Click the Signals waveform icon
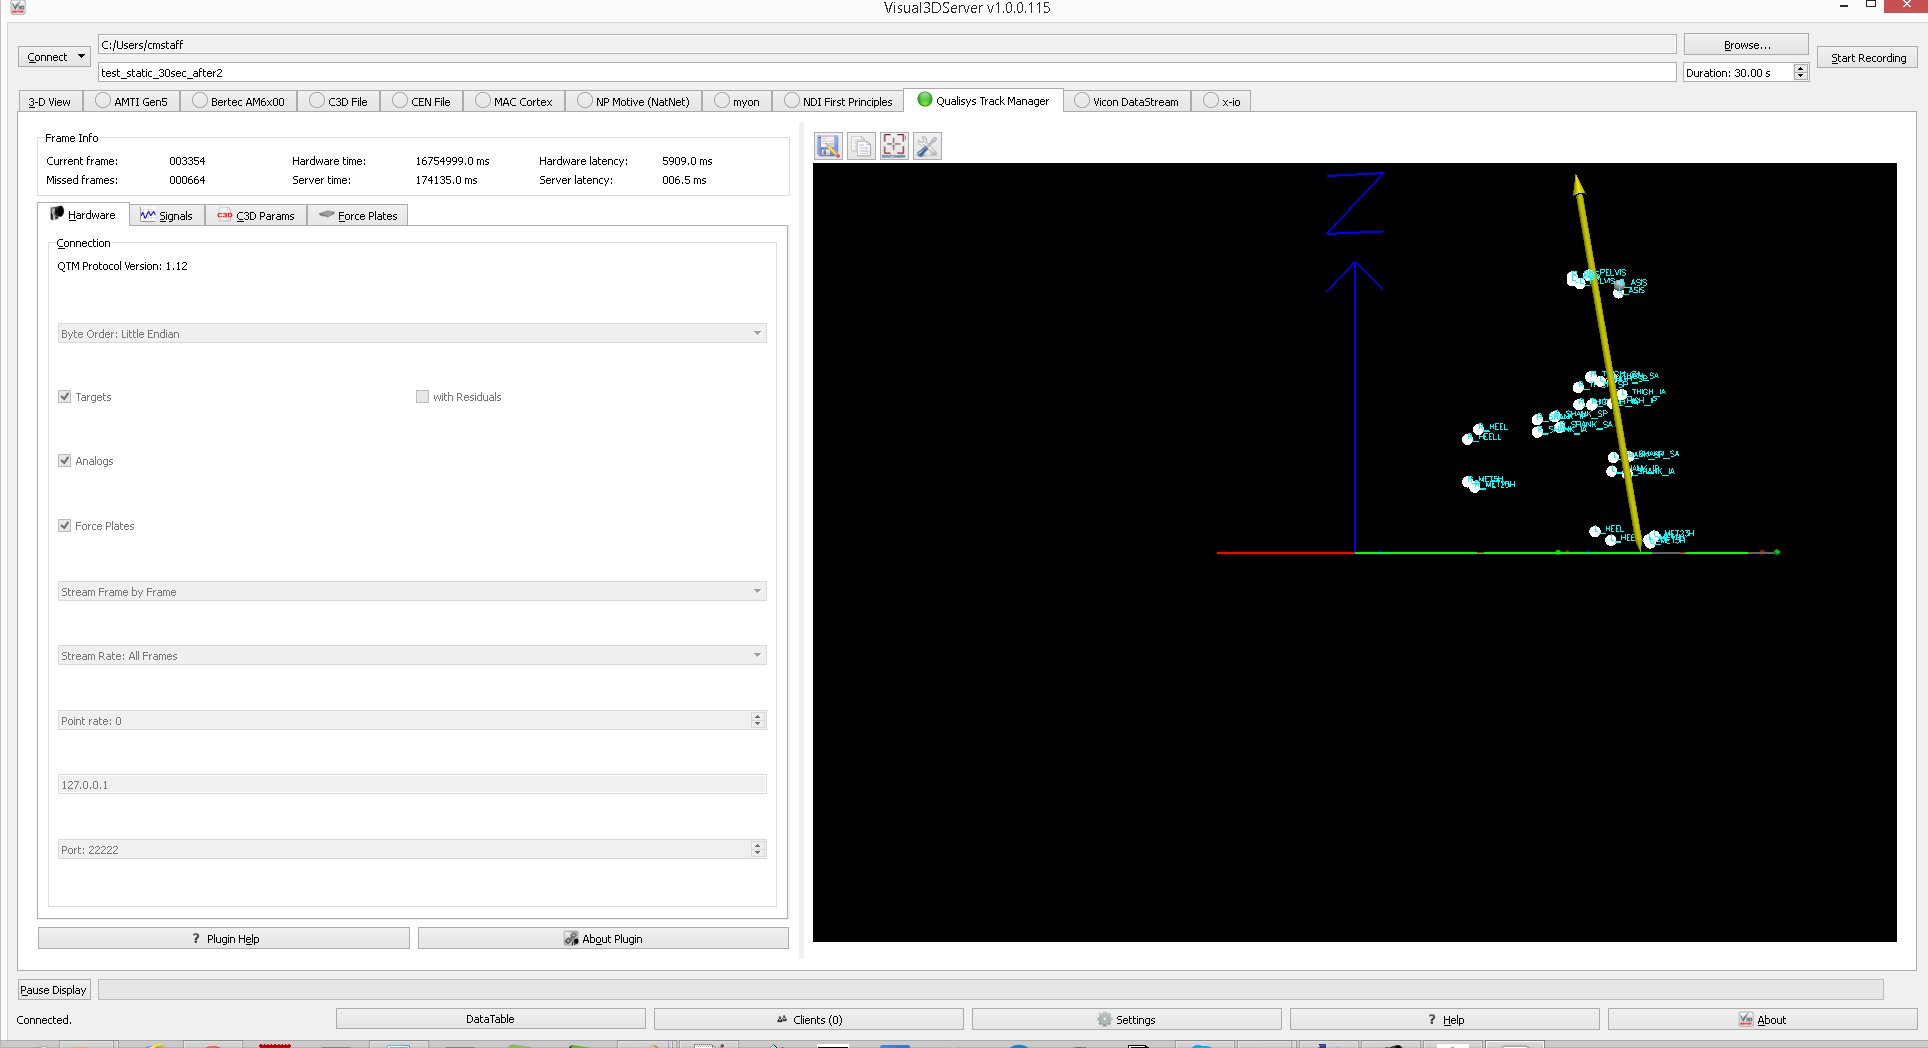The image size is (1928, 1048). (148, 215)
